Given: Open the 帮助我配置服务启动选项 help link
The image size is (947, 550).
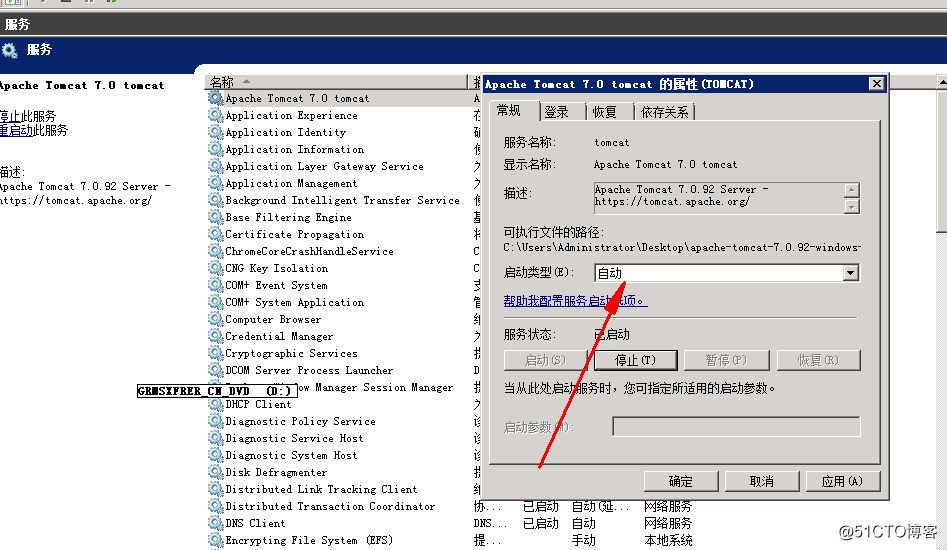Looking at the screenshot, I should tap(575, 300).
